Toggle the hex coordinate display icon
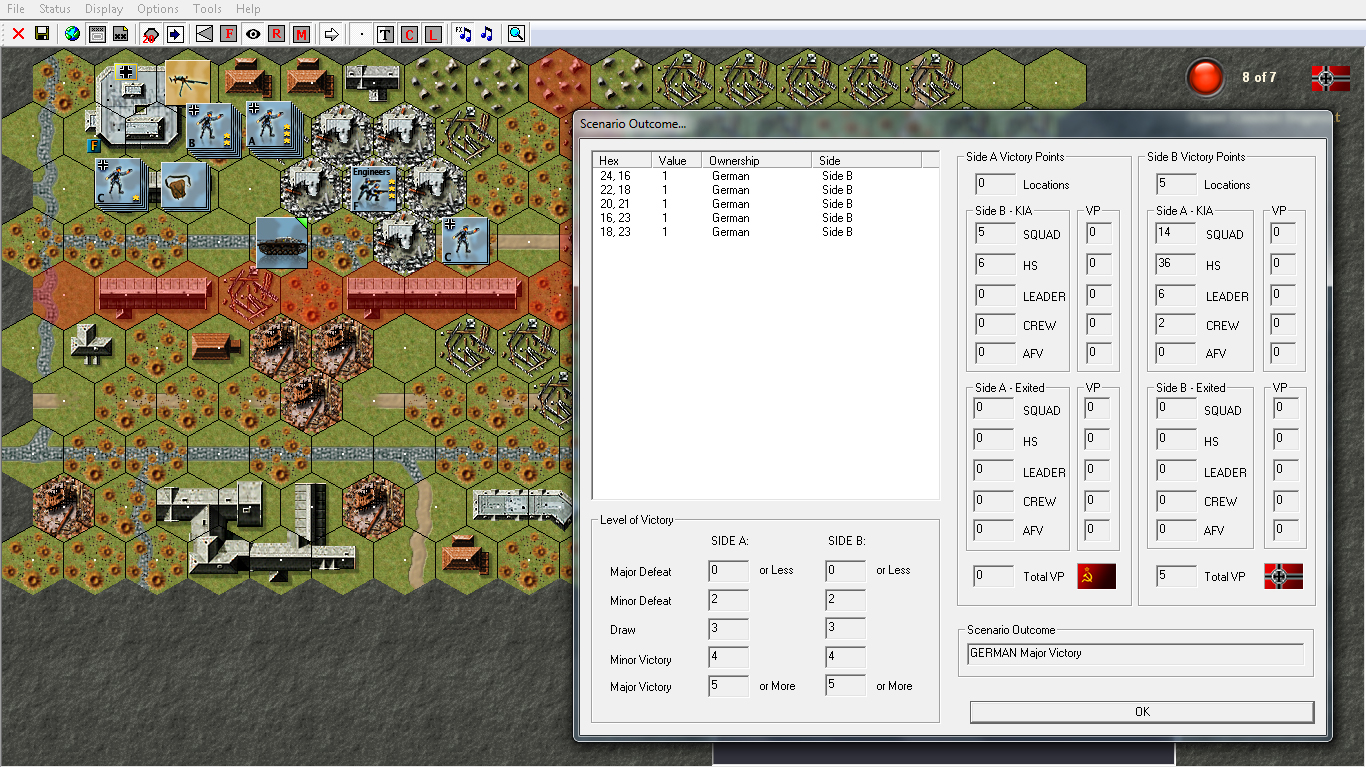This screenshot has height=768, width=1366. coord(97,34)
